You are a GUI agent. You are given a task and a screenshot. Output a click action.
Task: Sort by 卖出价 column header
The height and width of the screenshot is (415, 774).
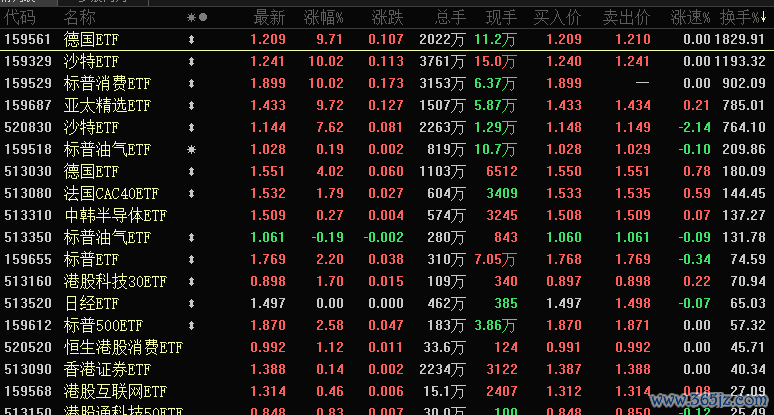626,18
